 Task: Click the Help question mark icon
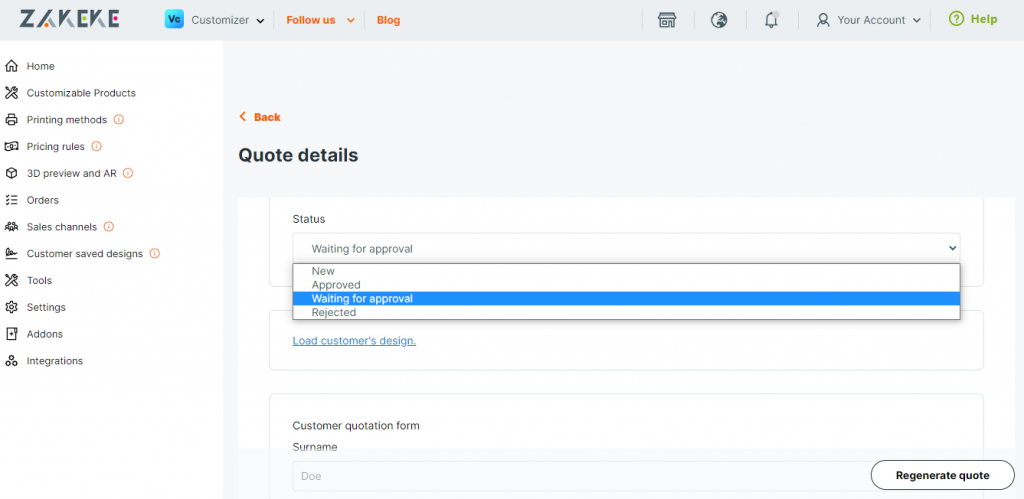(956, 19)
